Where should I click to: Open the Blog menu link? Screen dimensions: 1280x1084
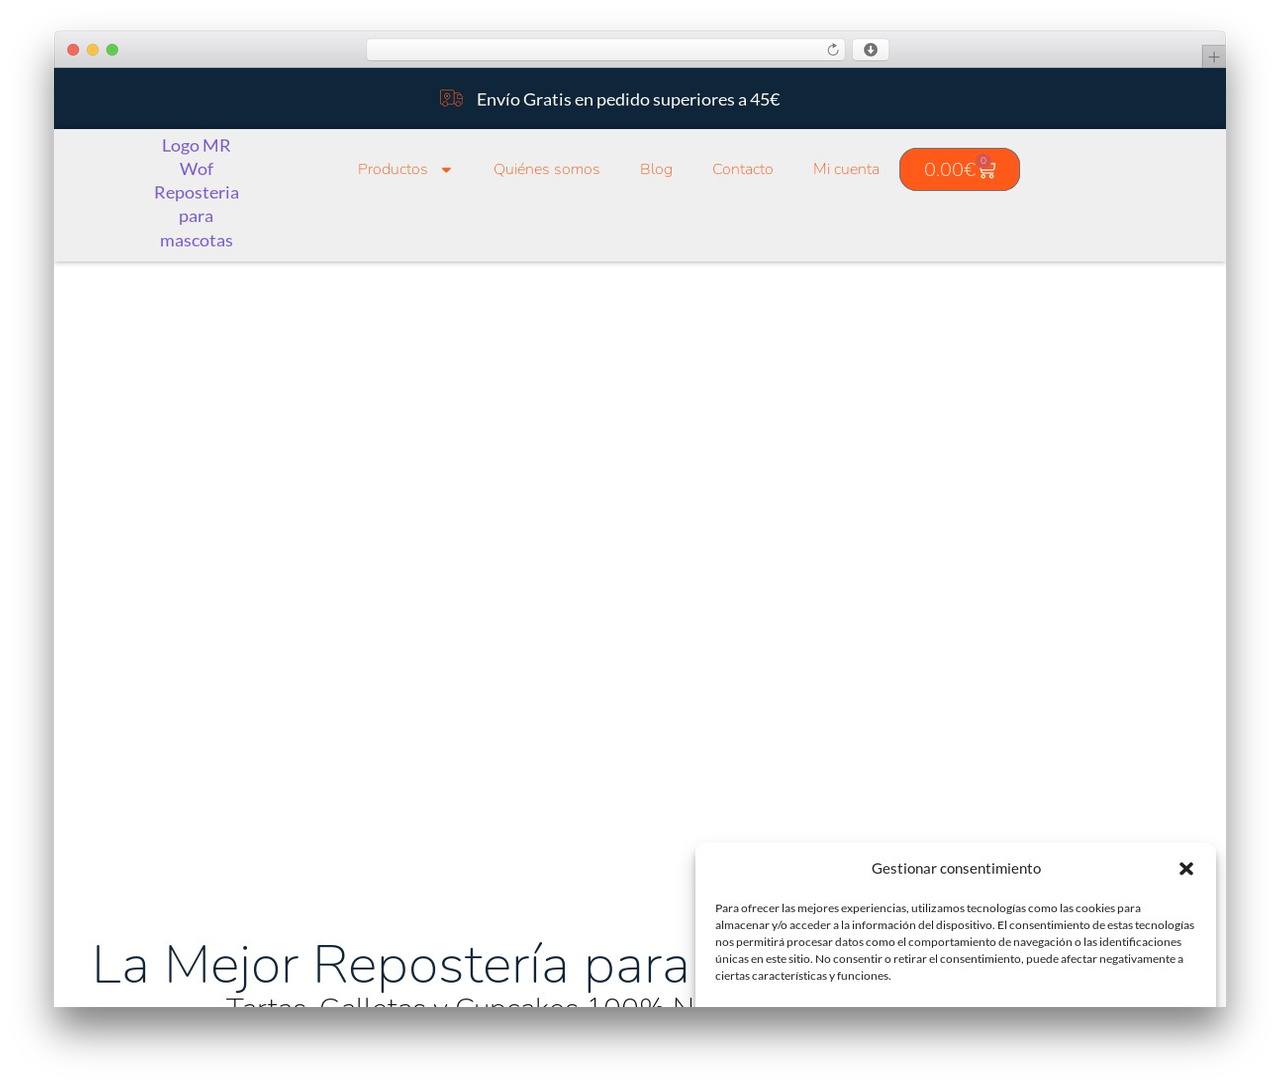point(656,170)
